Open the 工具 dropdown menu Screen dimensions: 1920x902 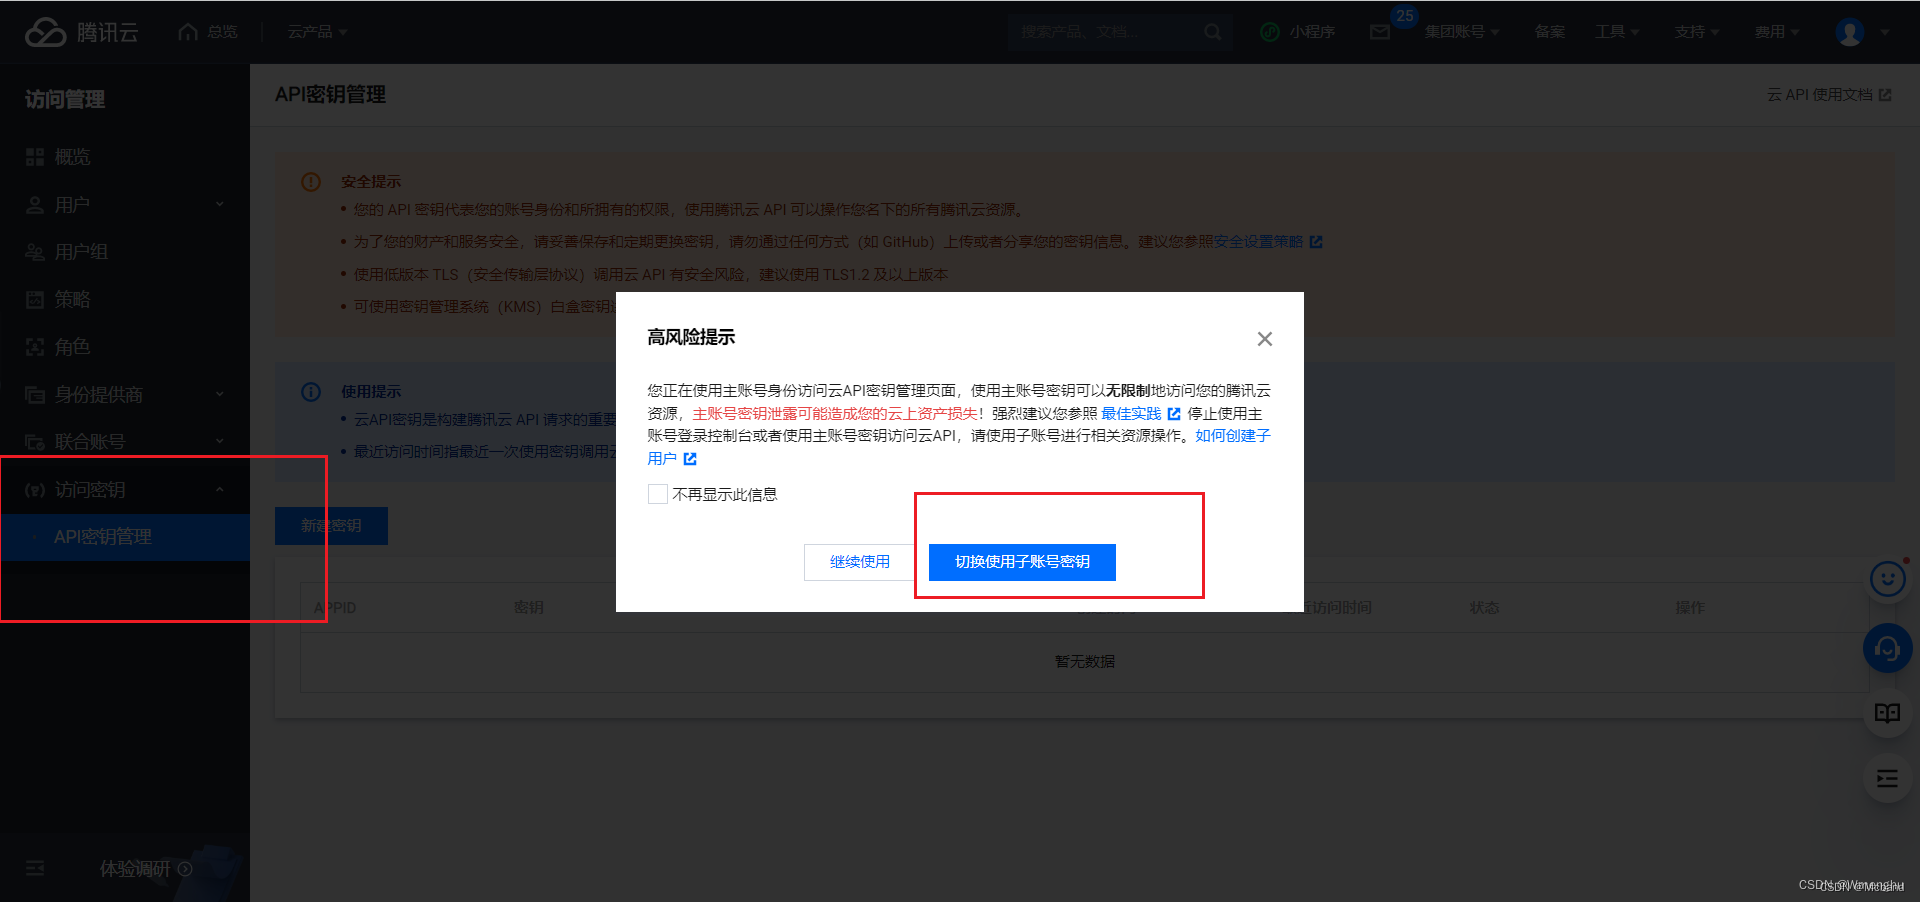(1617, 32)
